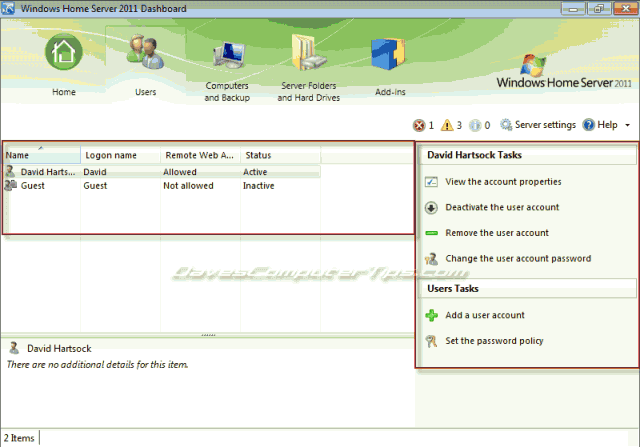Open the Help text link
The height and width of the screenshot is (447, 640).
pos(607,125)
